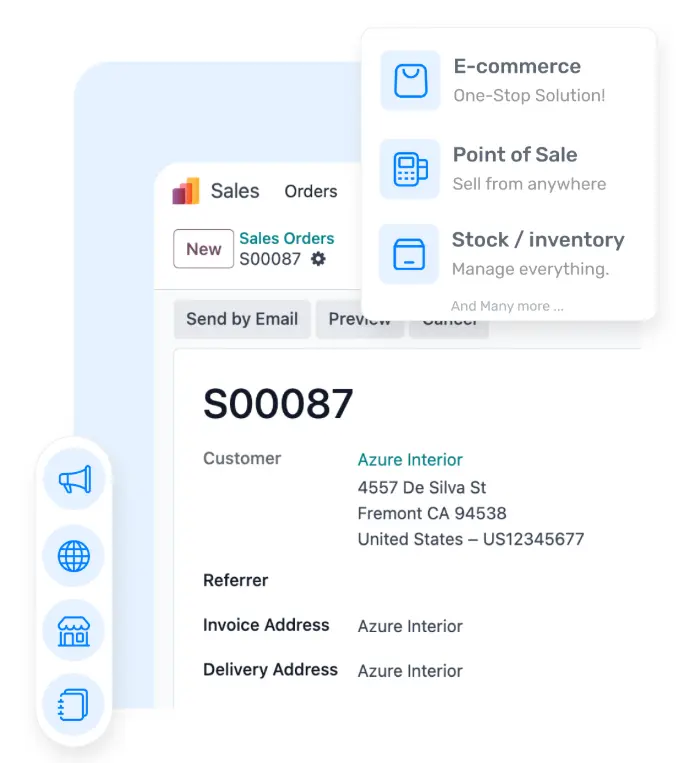This screenshot has height=763, width=690.
Task: Open the Orders menu
Action: point(310,192)
